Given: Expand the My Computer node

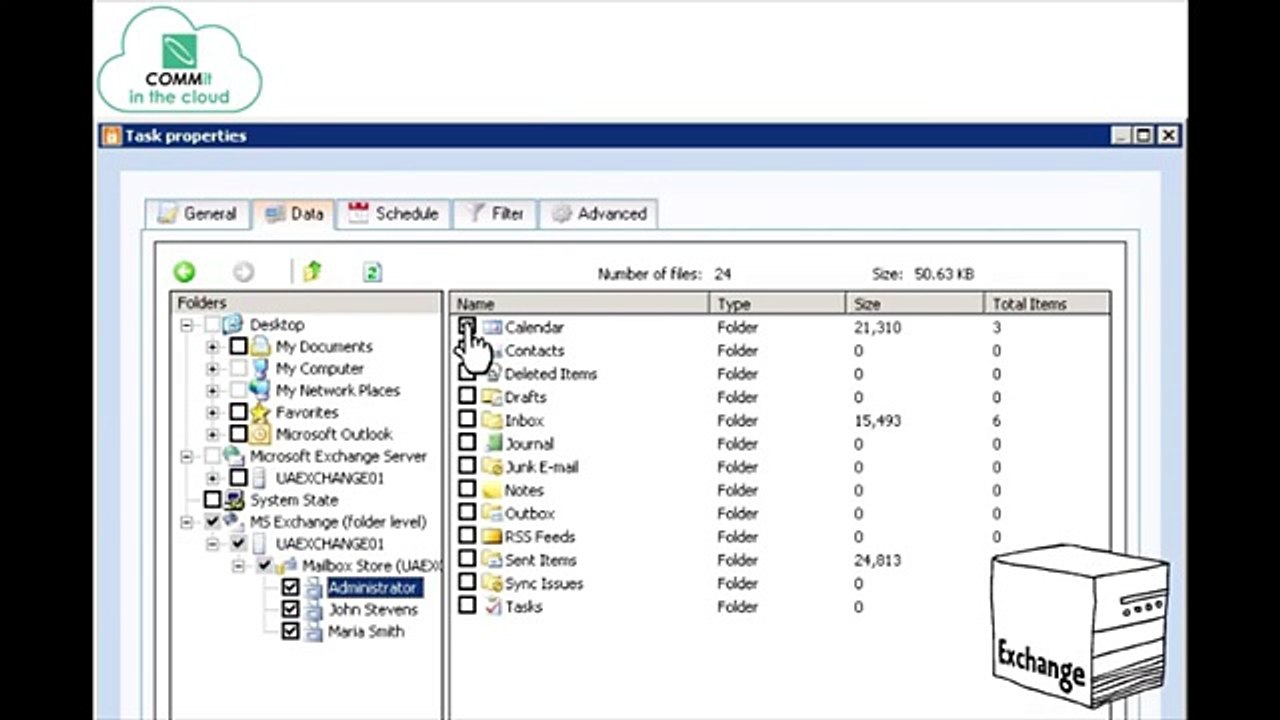Looking at the screenshot, I should 212,368.
